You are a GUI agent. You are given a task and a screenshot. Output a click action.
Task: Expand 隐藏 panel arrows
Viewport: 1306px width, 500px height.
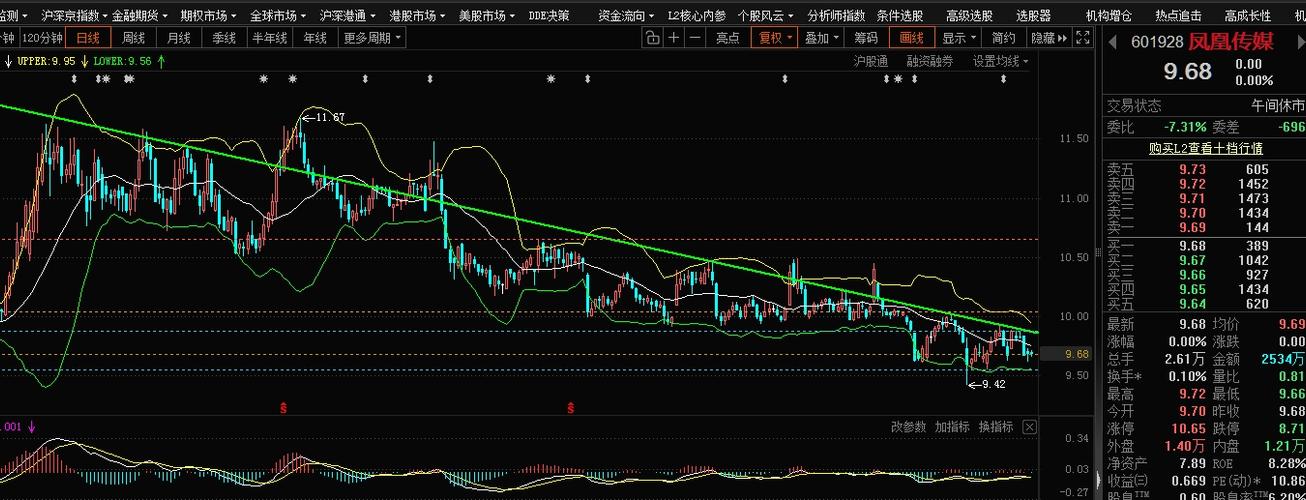[x=1049, y=38]
